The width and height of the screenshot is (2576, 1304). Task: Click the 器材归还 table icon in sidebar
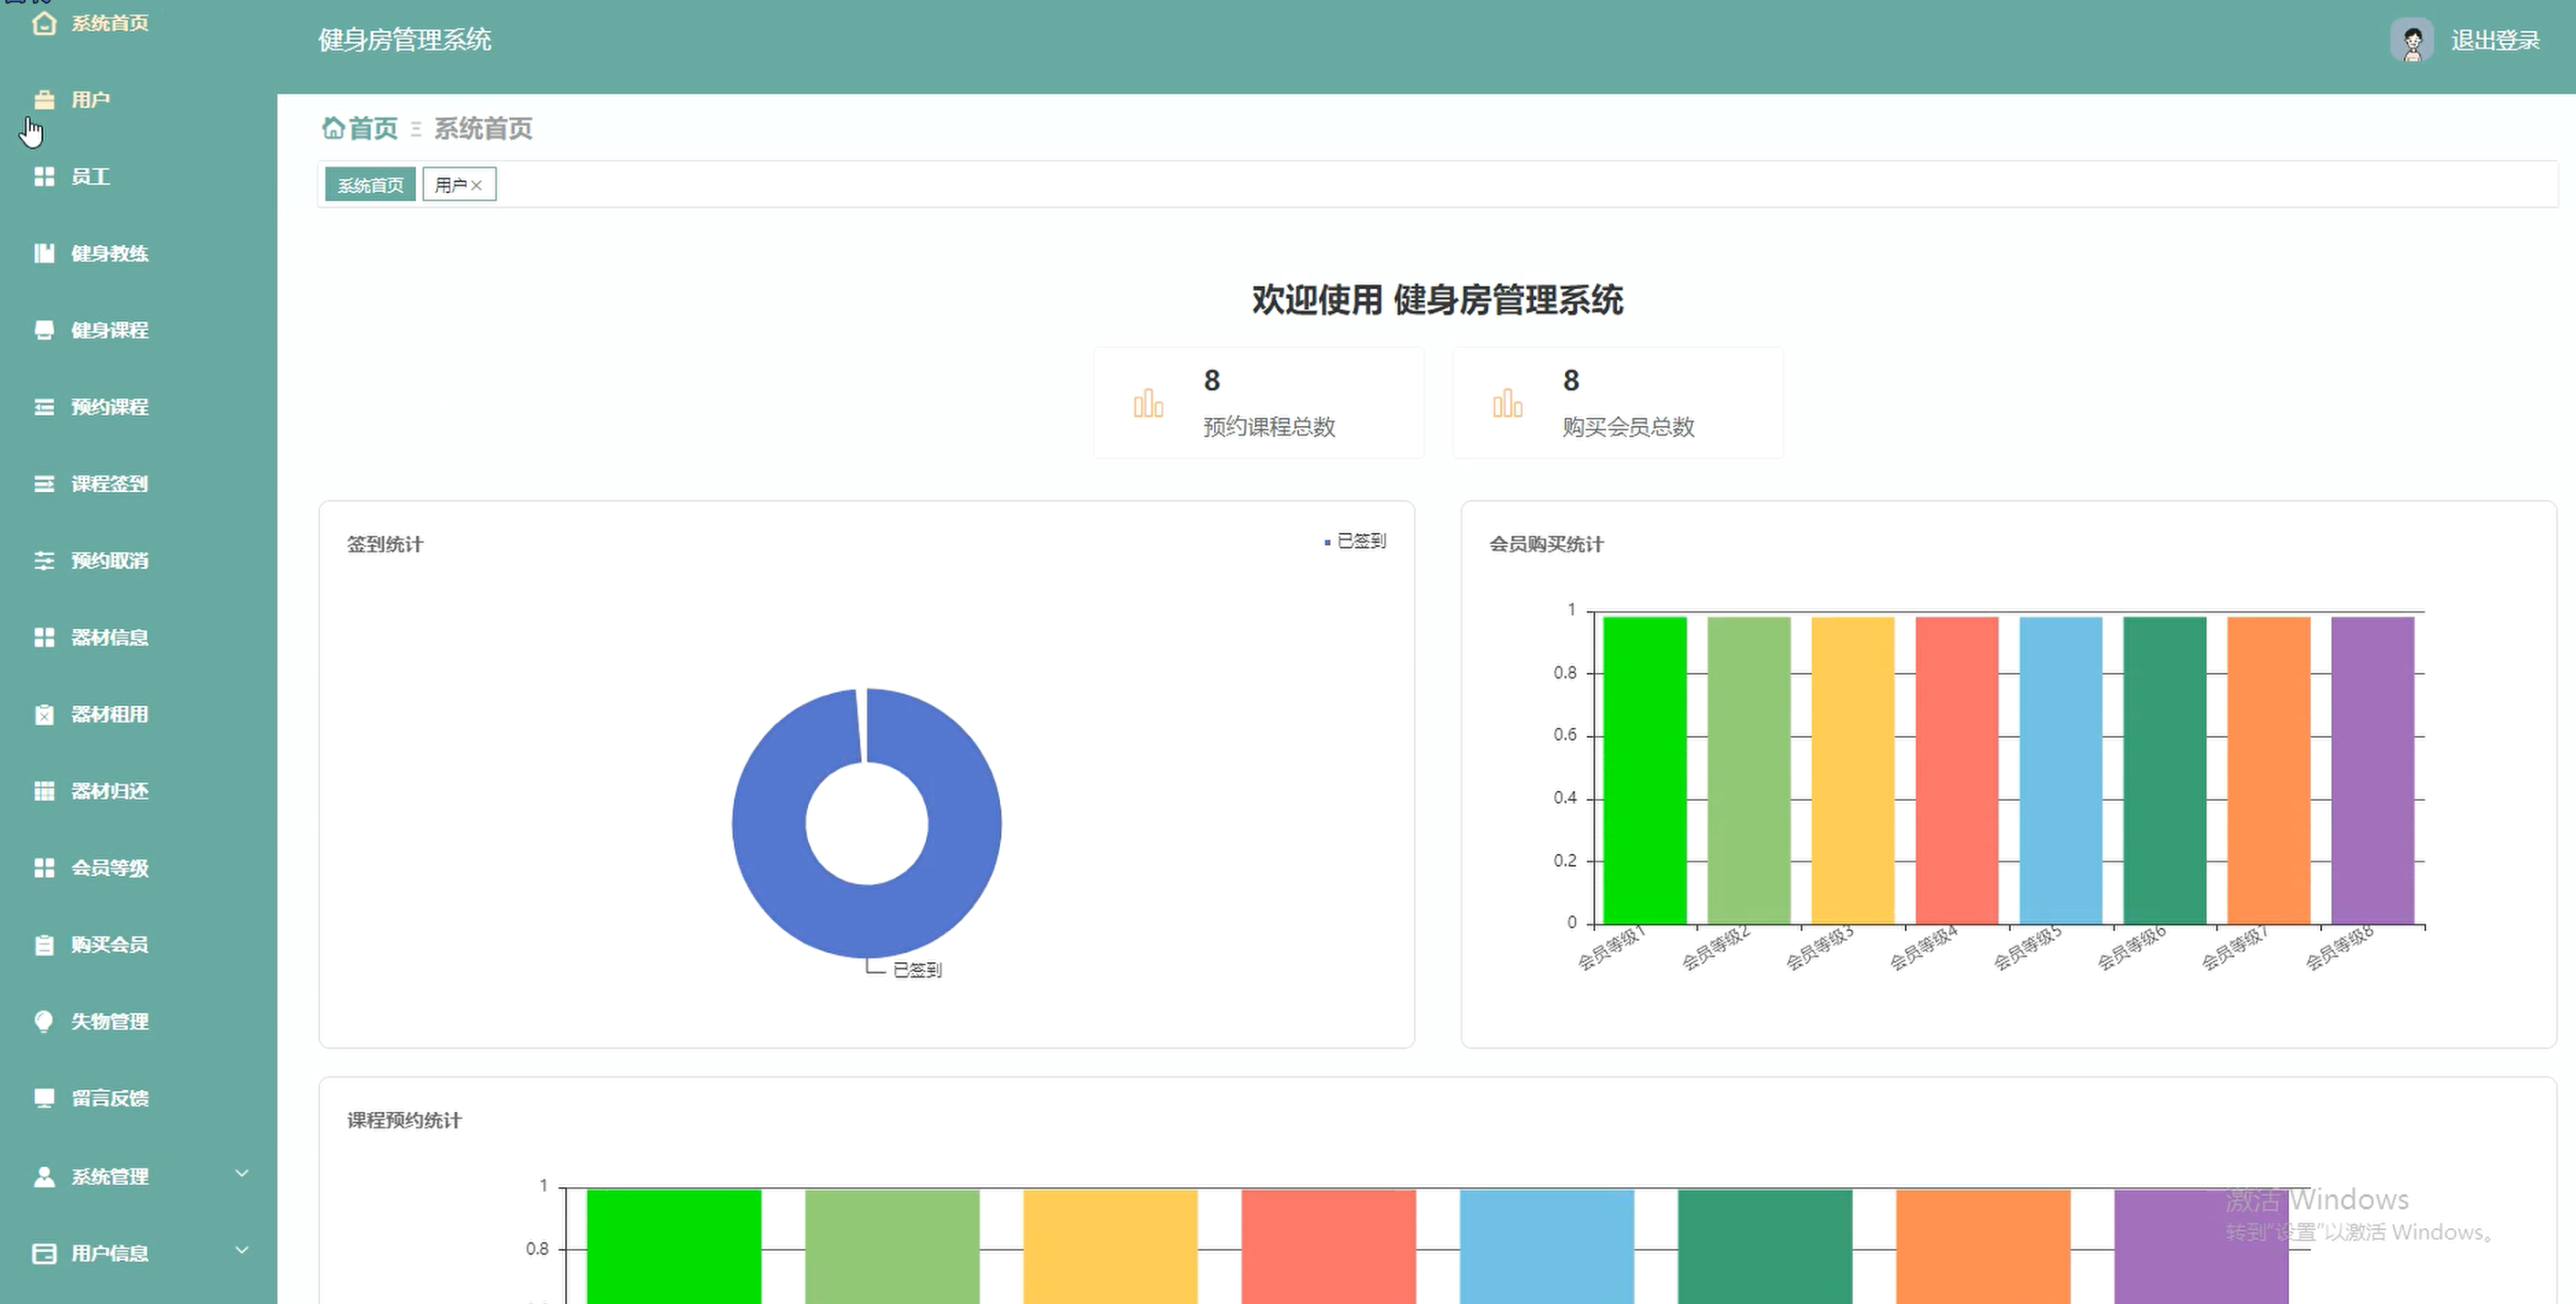44,791
